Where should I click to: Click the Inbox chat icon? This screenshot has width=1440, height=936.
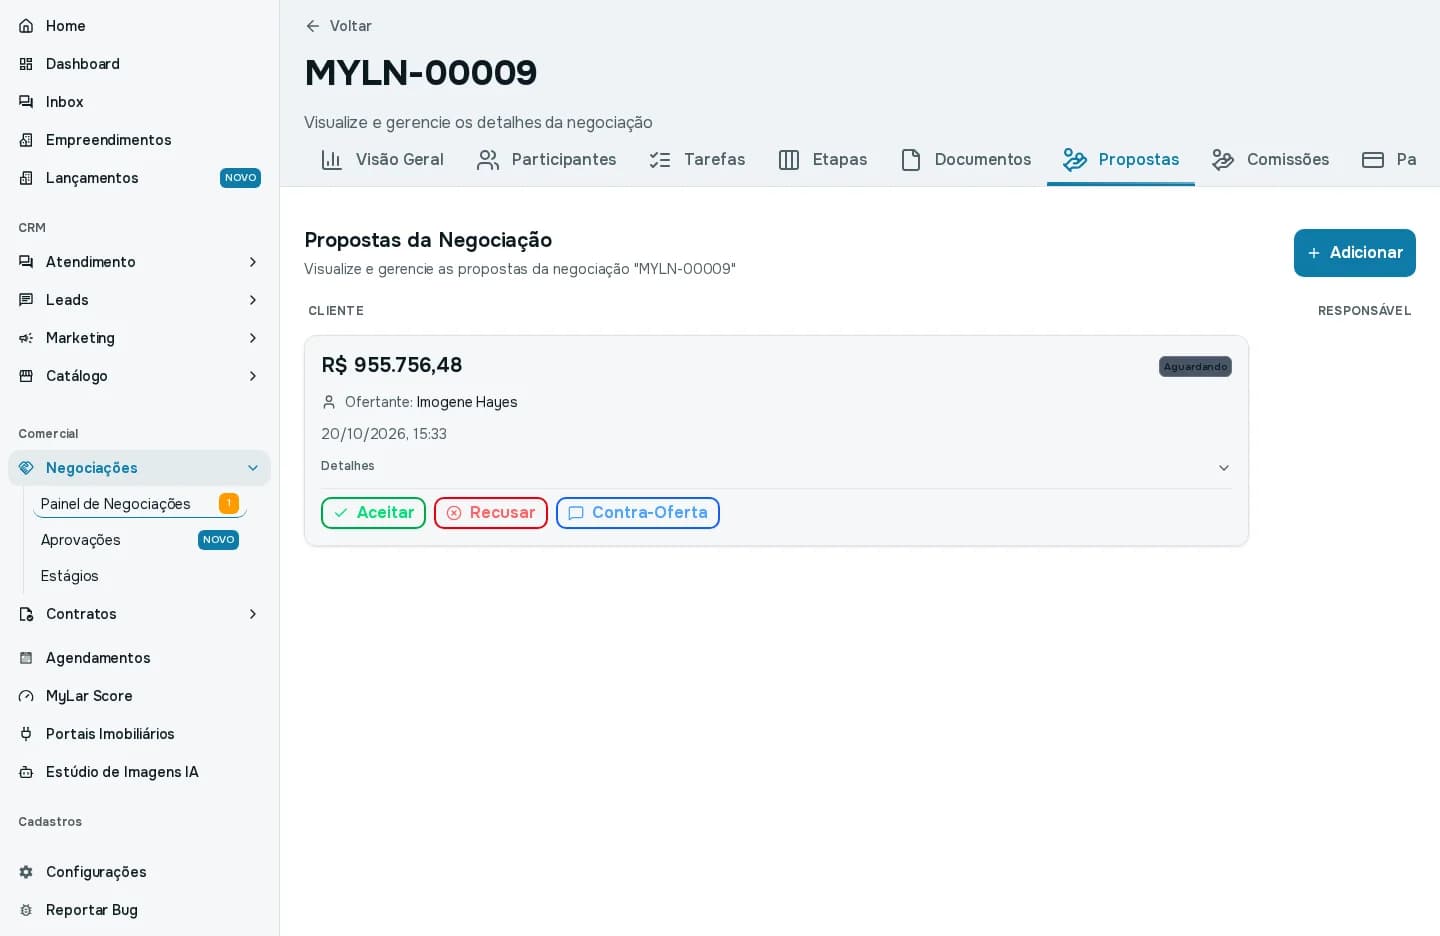point(26,102)
